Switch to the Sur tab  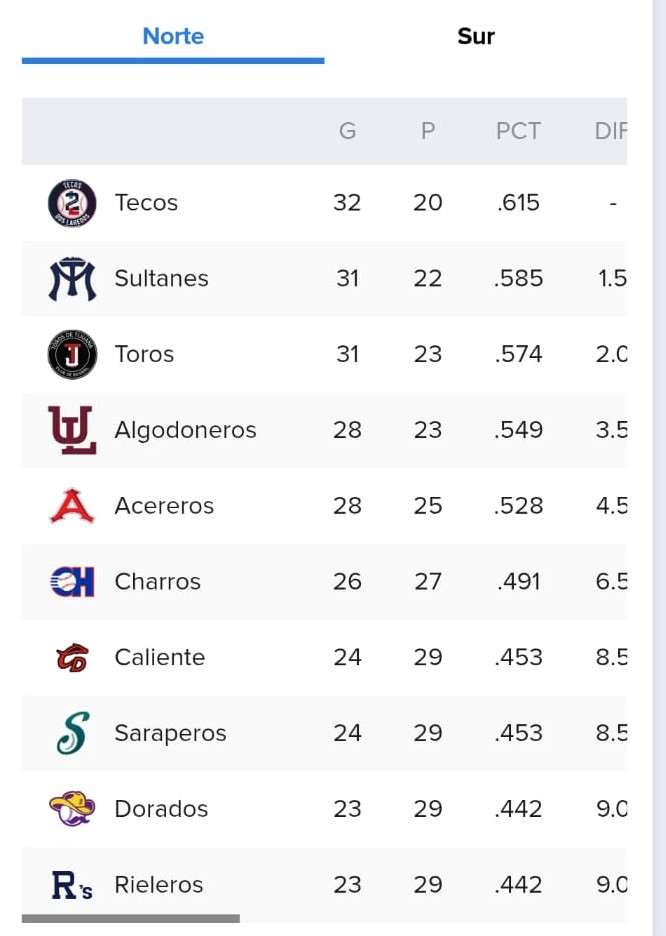click(476, 36)
